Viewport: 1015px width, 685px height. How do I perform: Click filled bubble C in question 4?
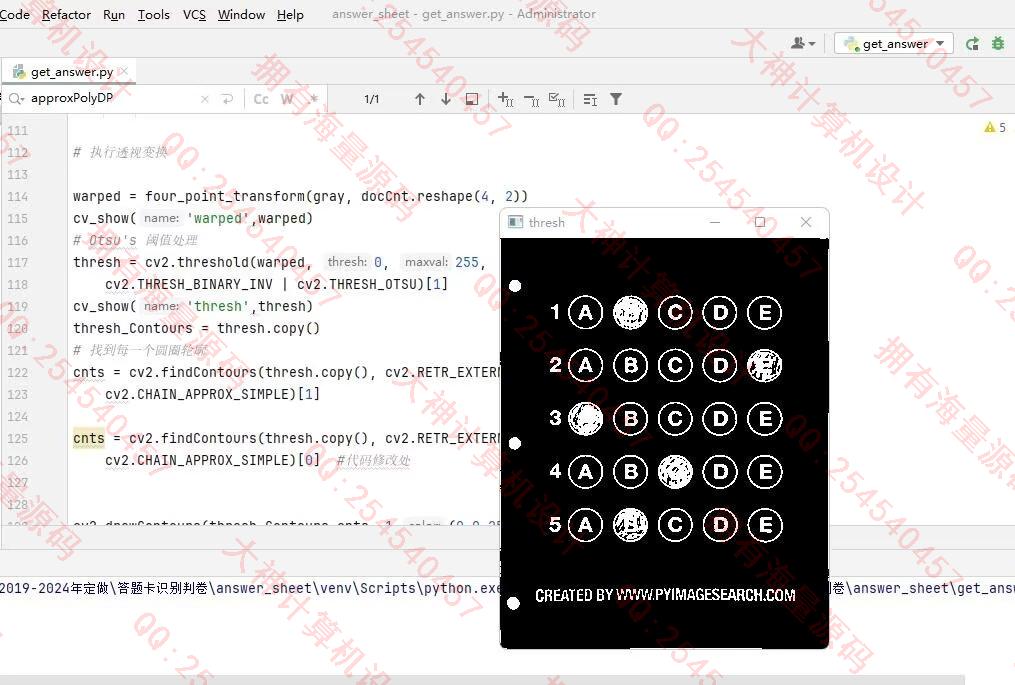pos(675,472)
